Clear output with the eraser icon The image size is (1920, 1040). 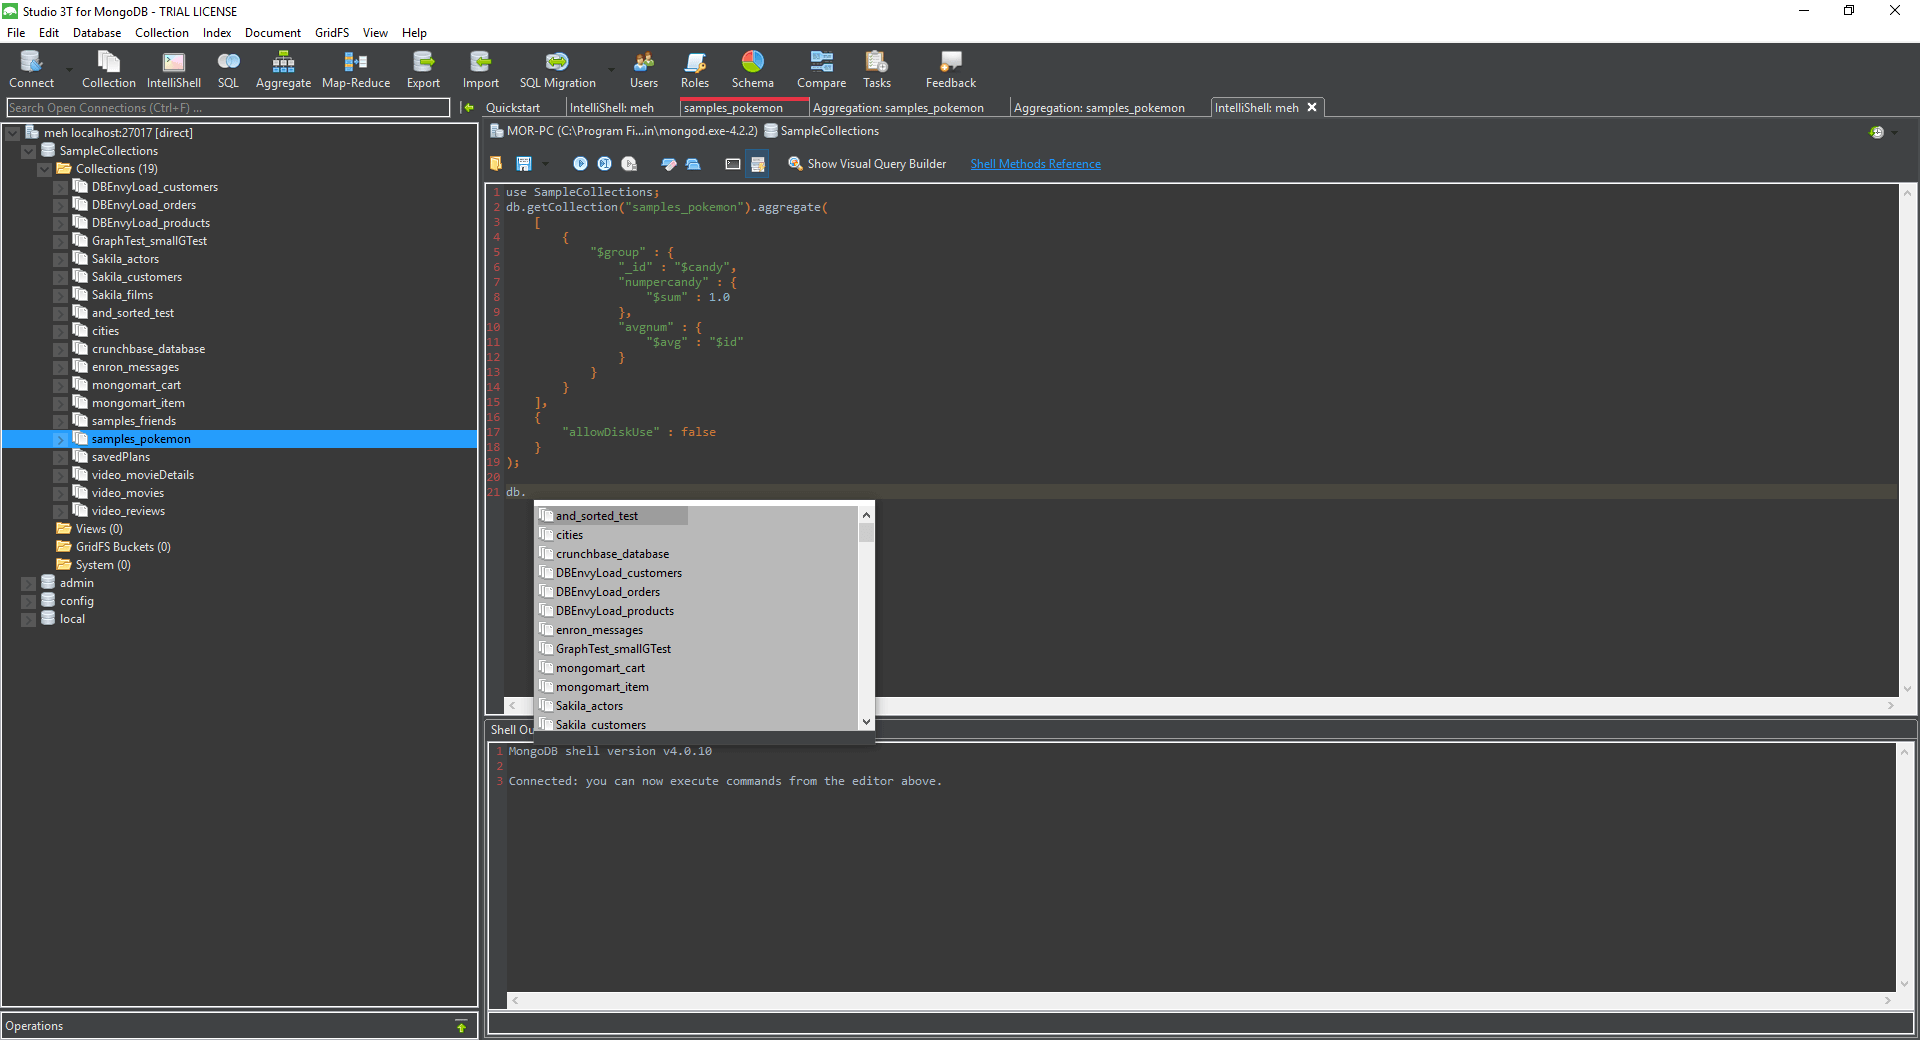coord(669,163)
